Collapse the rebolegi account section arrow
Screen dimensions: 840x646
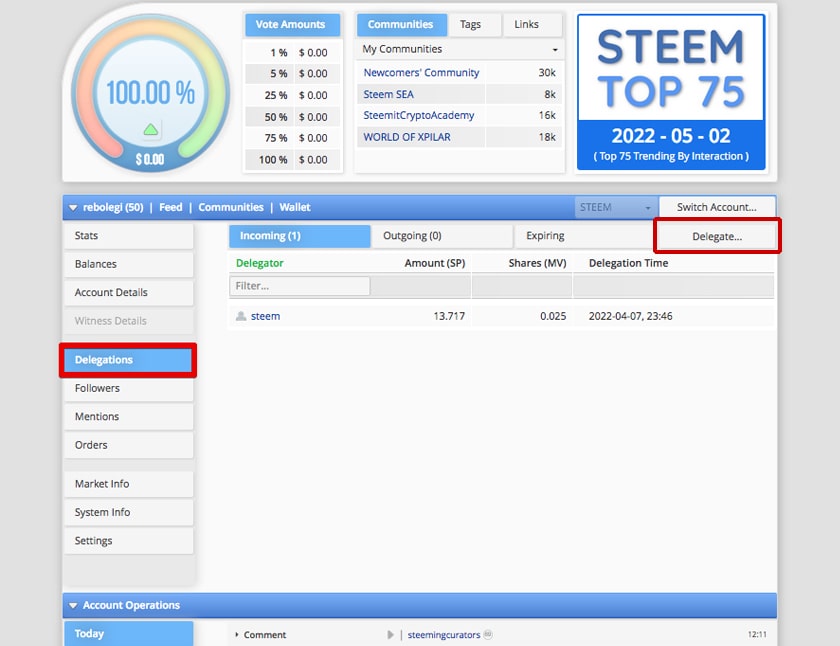tap(73, 208)
